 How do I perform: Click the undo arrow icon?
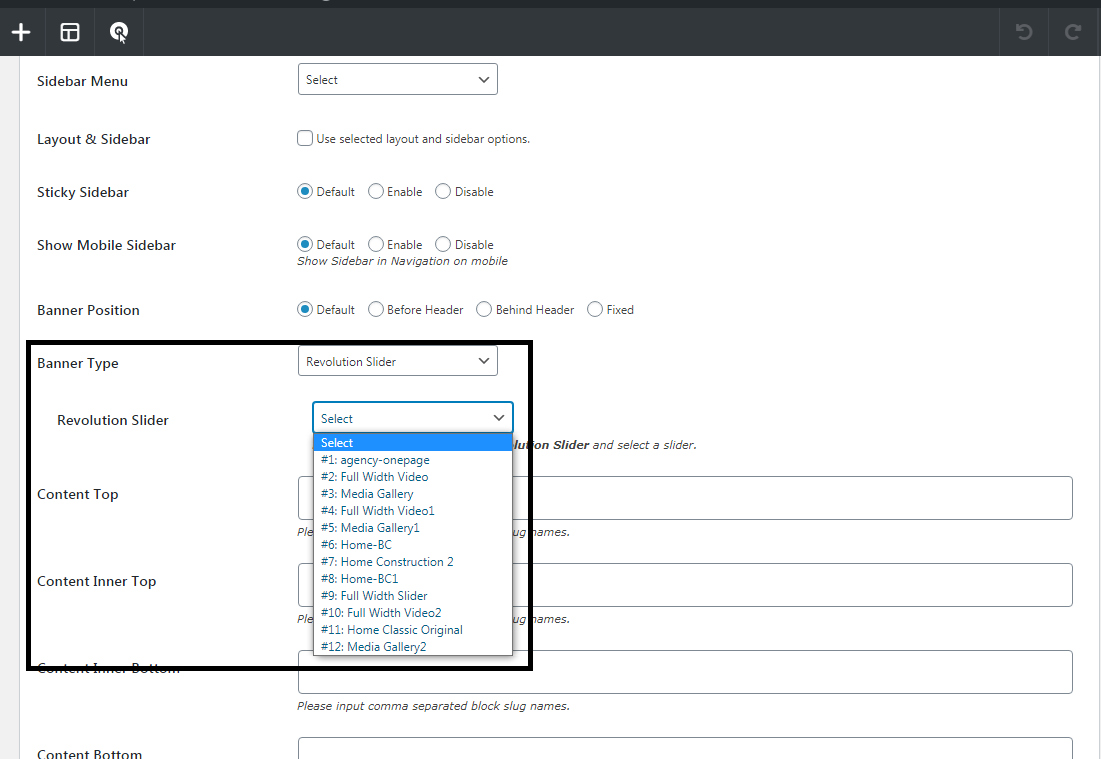(1024, 33)
